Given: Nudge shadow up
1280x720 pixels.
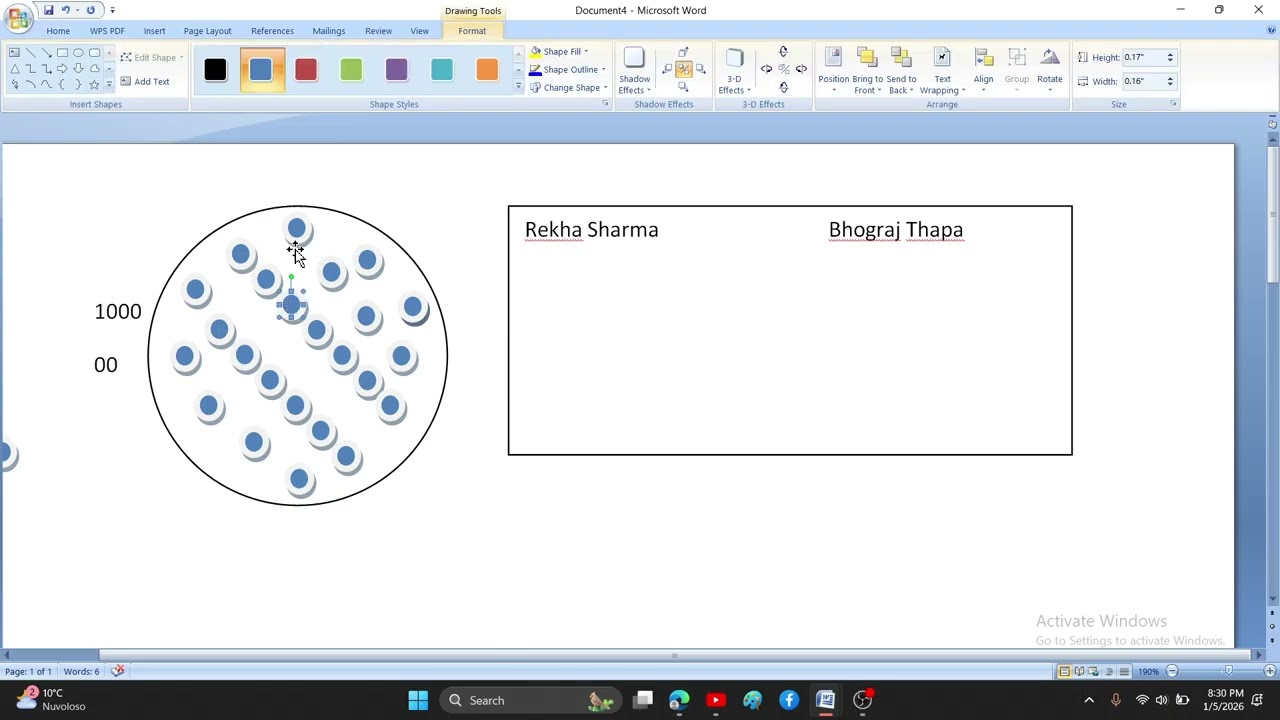Looking at the screenshot, I should pos(683,52).
